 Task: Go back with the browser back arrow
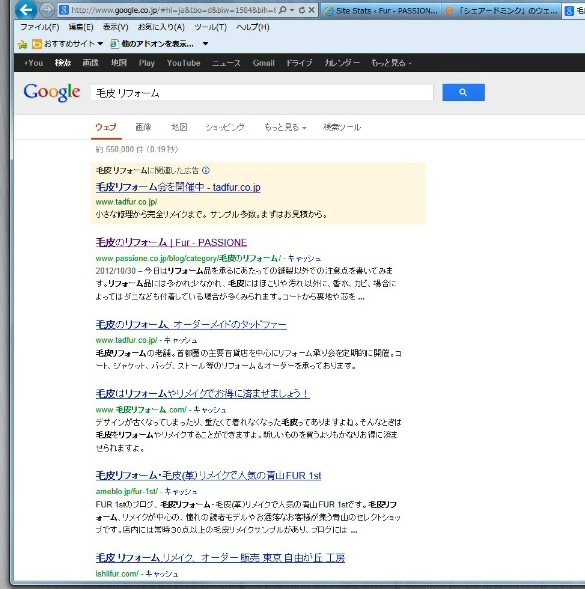[26, 10]
